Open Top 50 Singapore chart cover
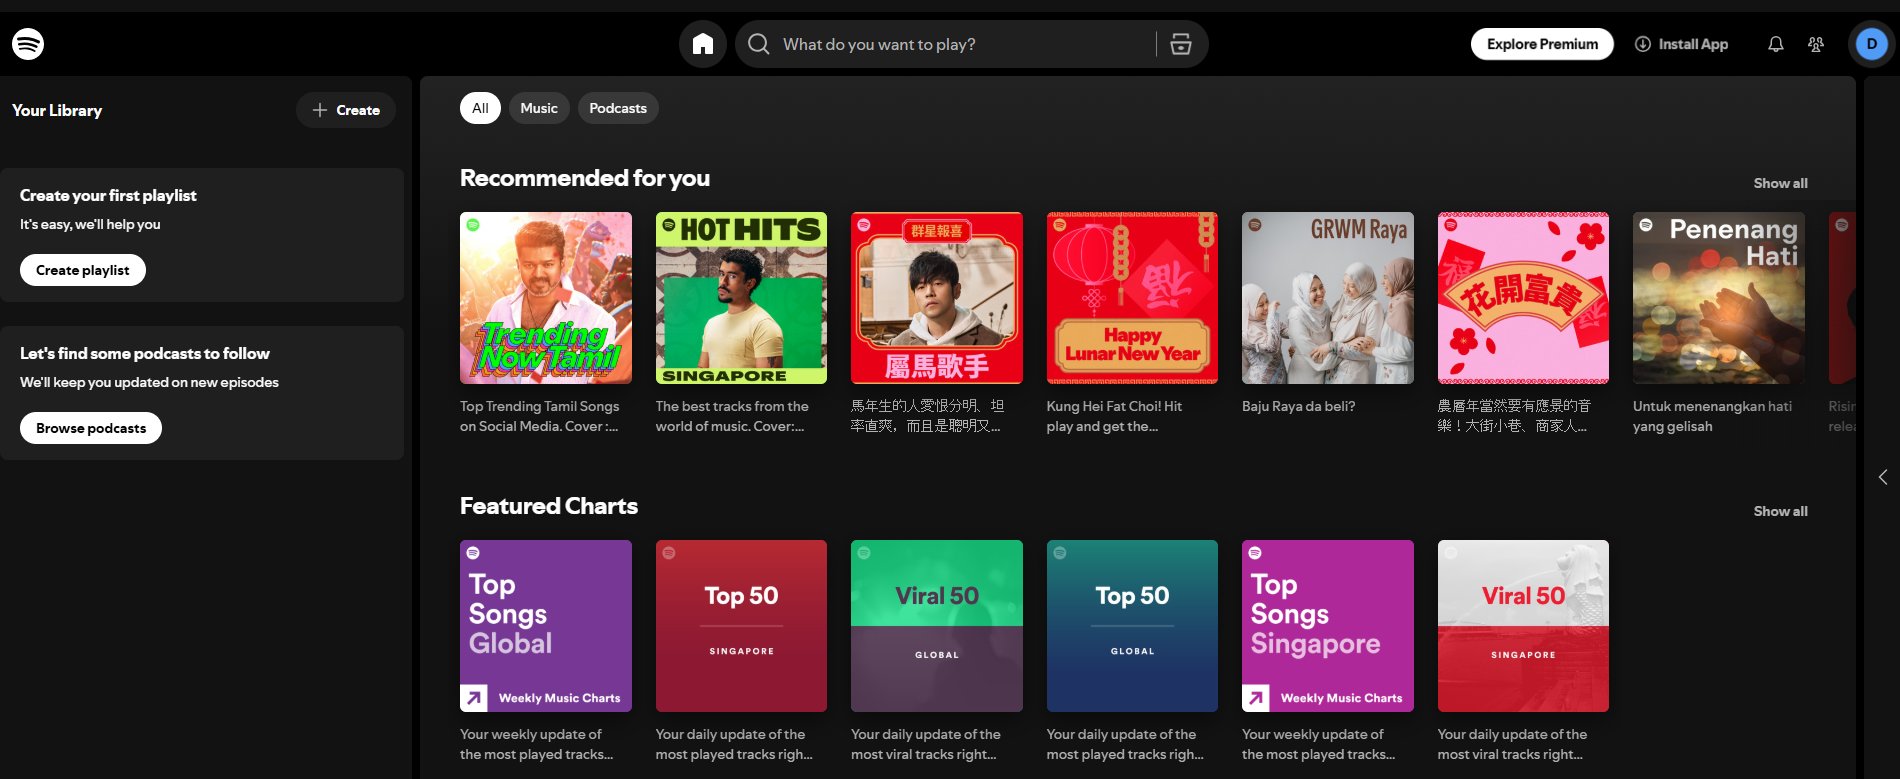1900x779 pixels. point(741,626)
